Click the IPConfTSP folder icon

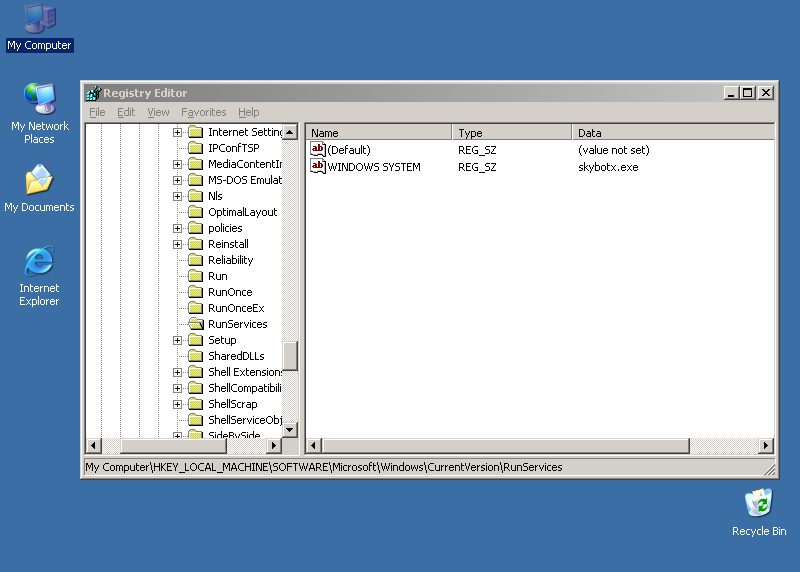point(195,148)
